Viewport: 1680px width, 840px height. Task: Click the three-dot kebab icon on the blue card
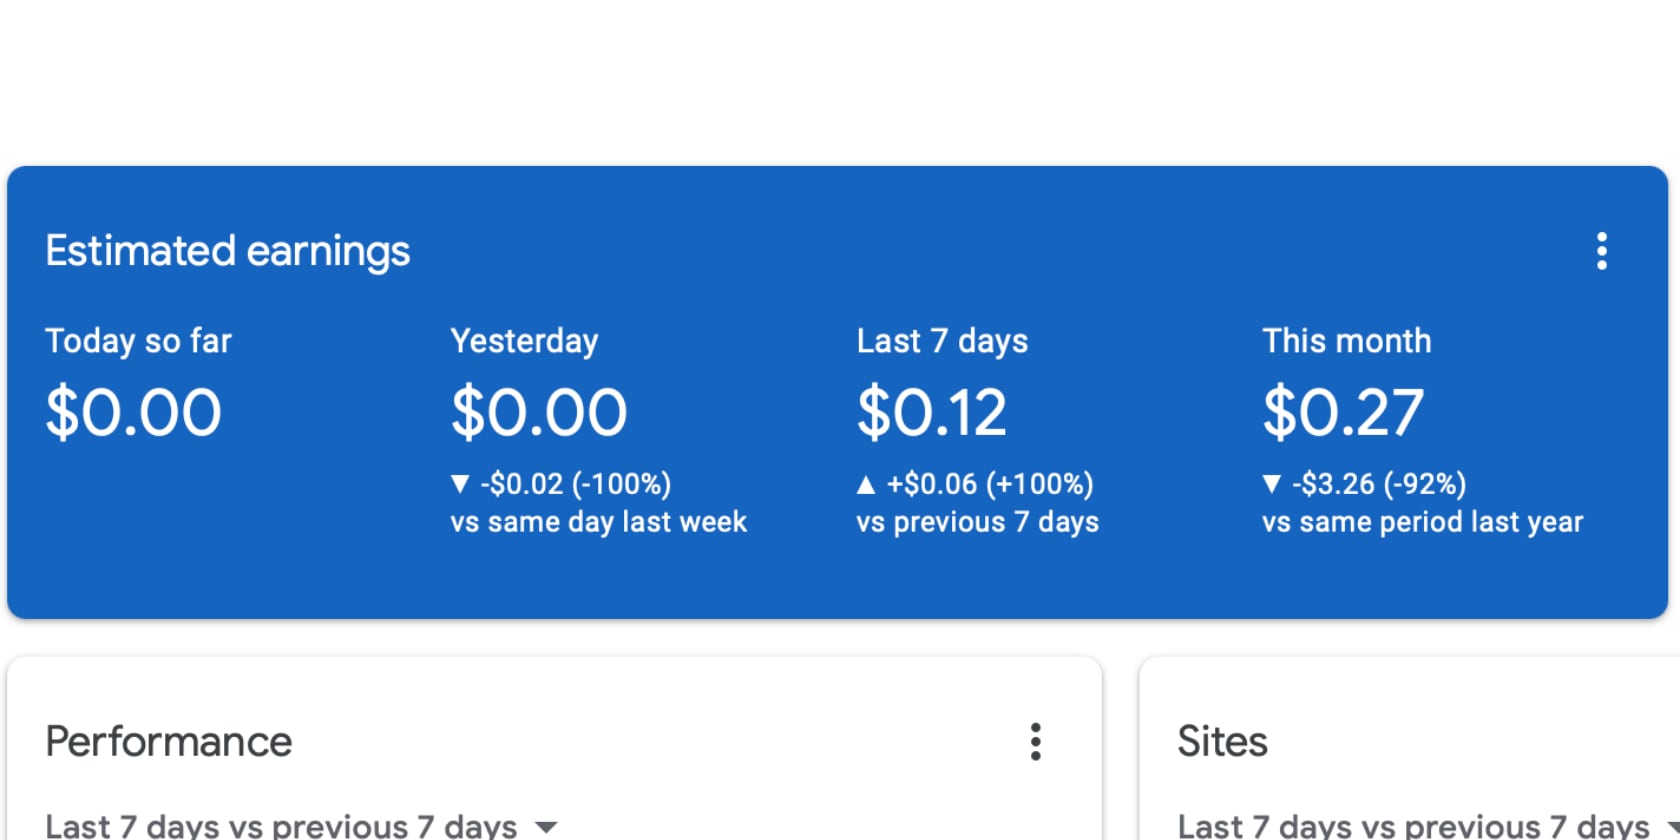point(1601,252)
